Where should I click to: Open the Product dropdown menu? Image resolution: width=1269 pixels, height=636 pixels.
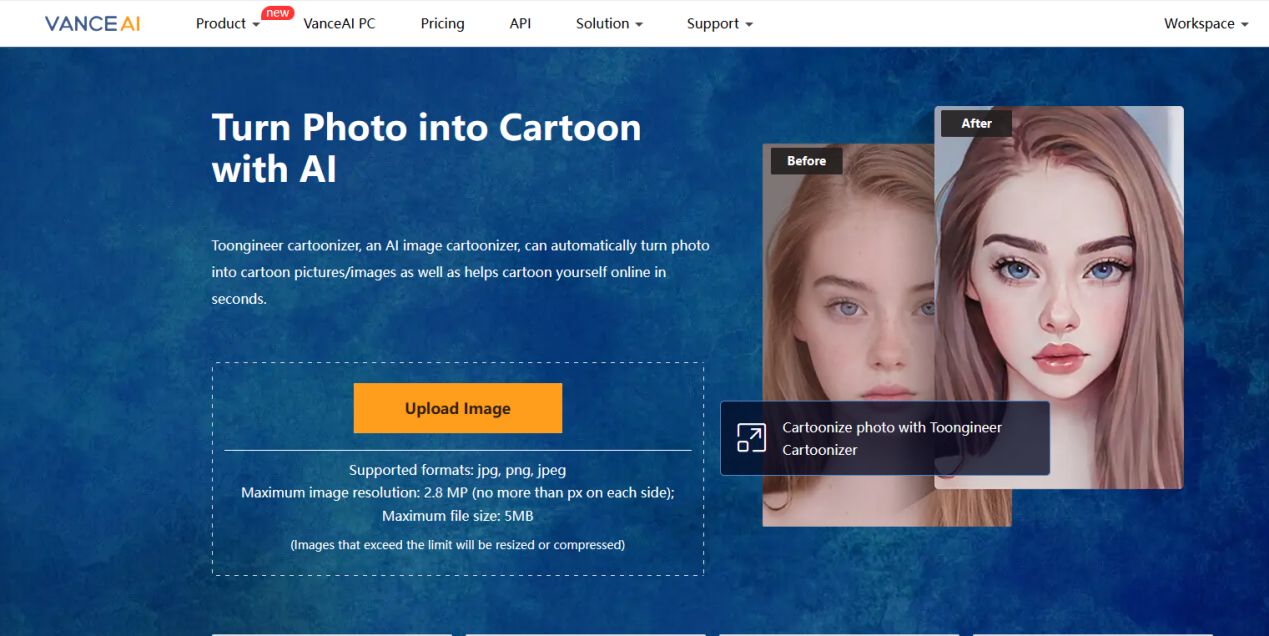point(228,24)
